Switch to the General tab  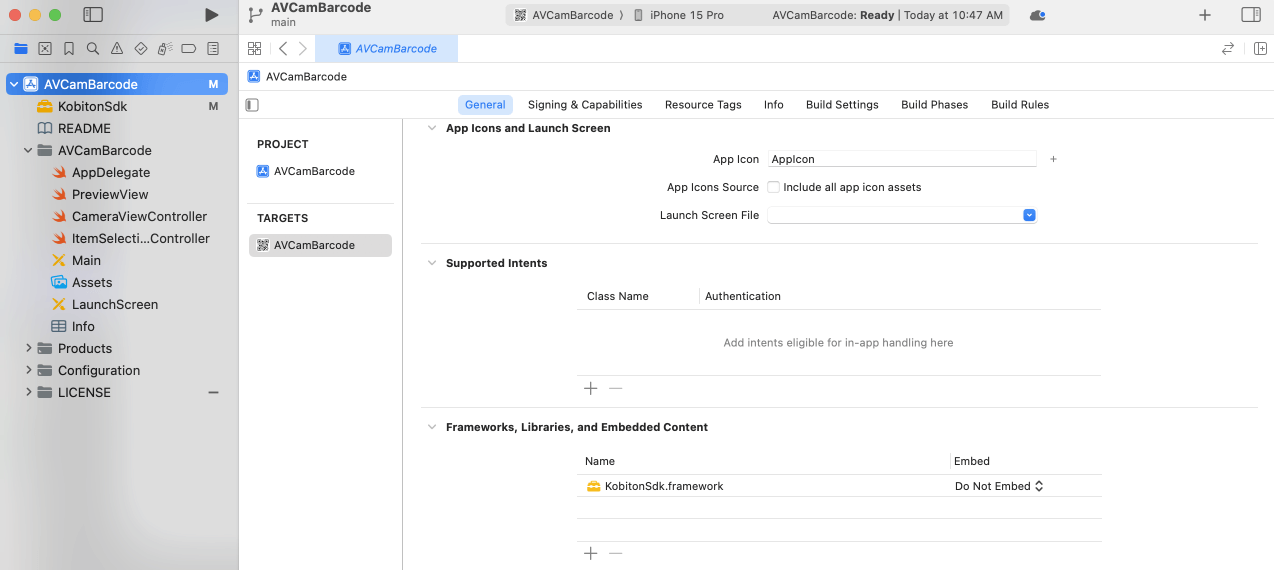[x=485, y=104]
